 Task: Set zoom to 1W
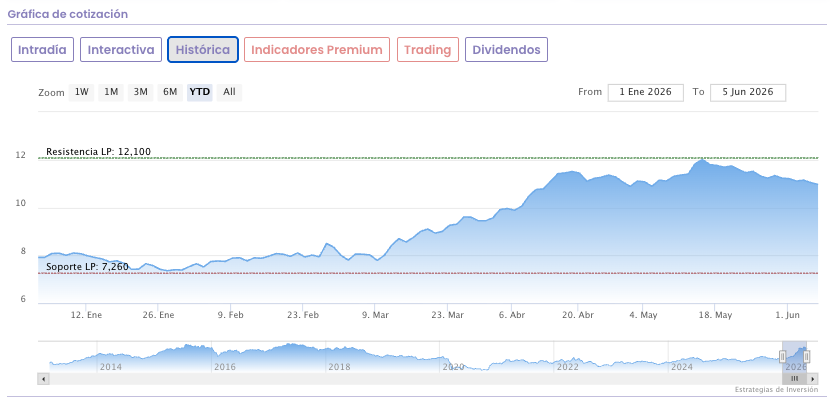pyautogui.click(x=81, y=92)
